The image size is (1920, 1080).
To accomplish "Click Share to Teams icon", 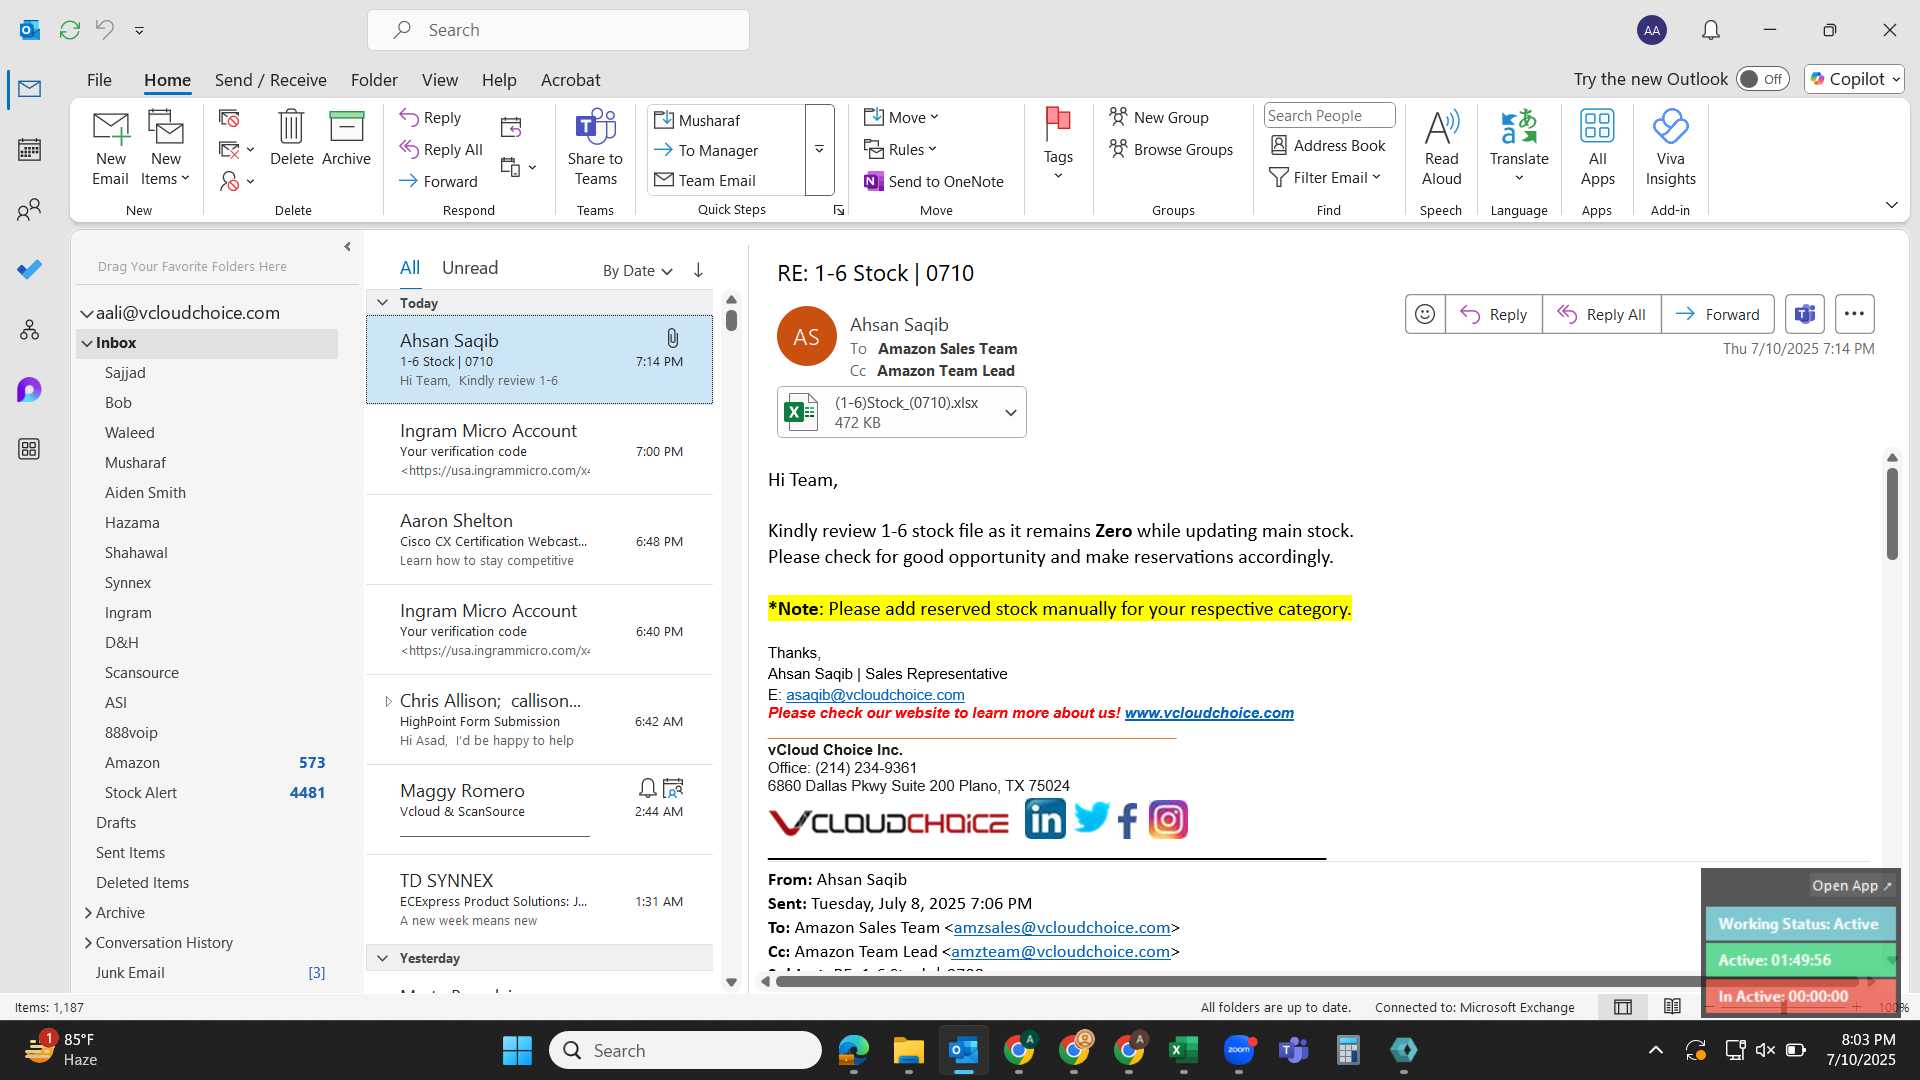I will tap(595, 148).
